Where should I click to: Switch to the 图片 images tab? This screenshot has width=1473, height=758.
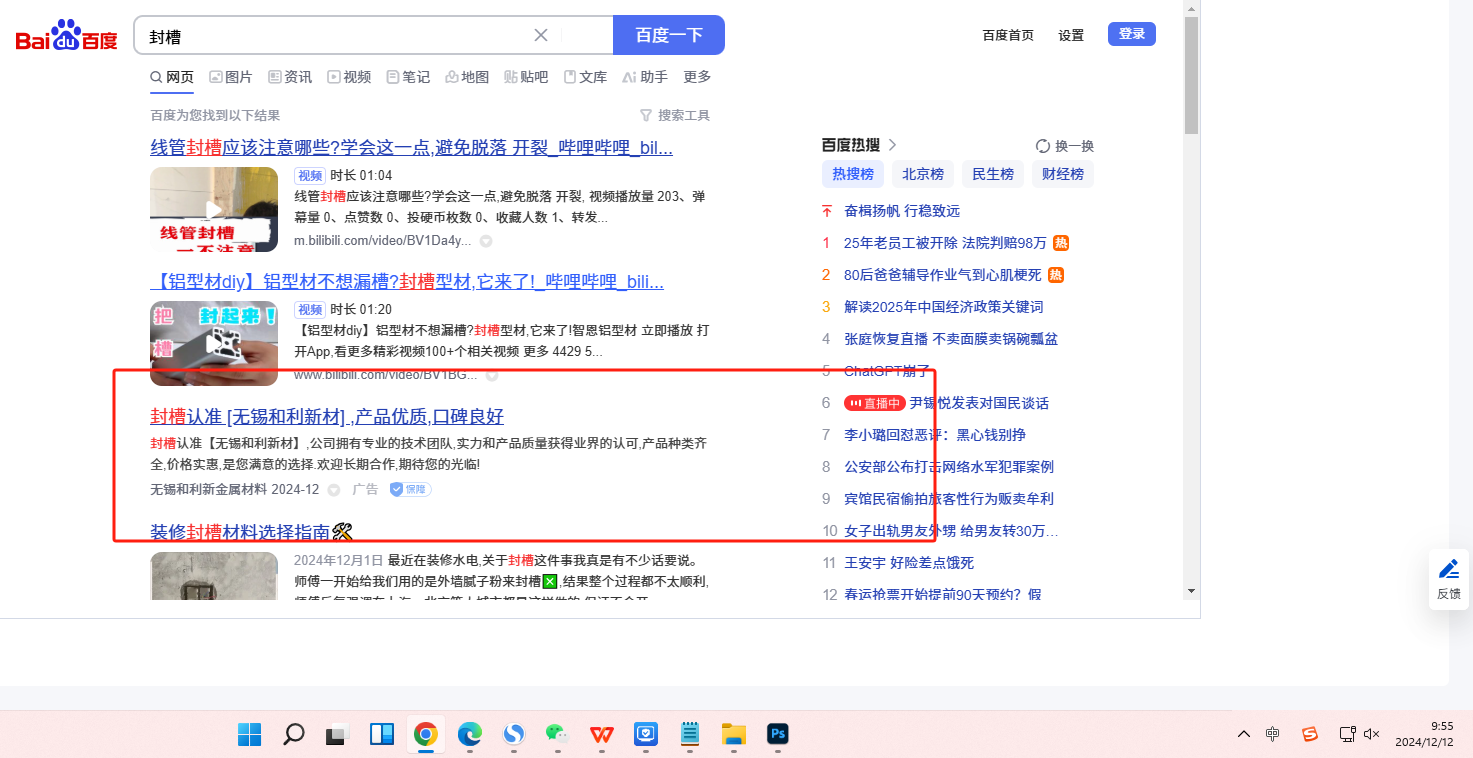point(231,77)
